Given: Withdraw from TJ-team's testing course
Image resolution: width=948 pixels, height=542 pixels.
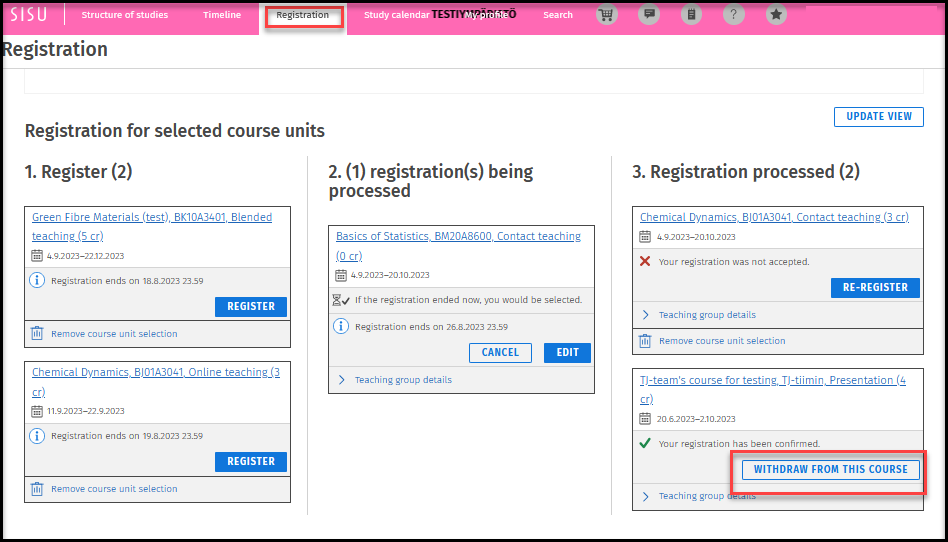Looking at the screenshot, I should coord(830,469).
